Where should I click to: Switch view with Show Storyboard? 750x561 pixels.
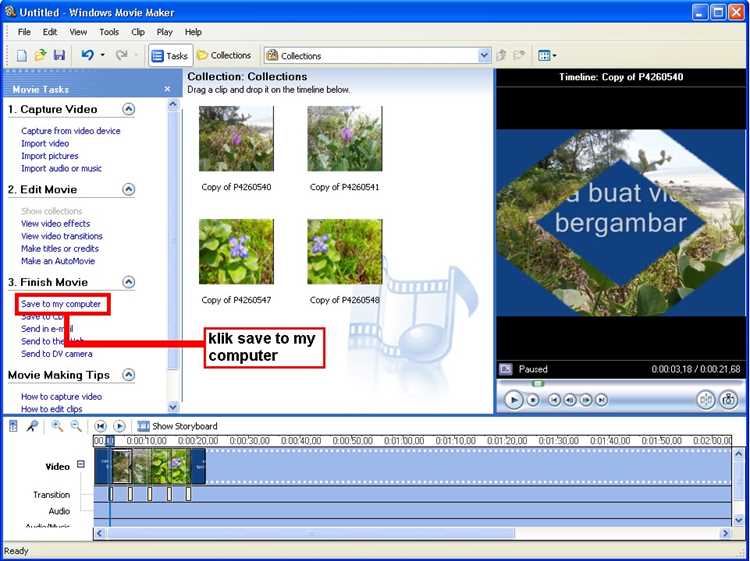tap(177, 426)
